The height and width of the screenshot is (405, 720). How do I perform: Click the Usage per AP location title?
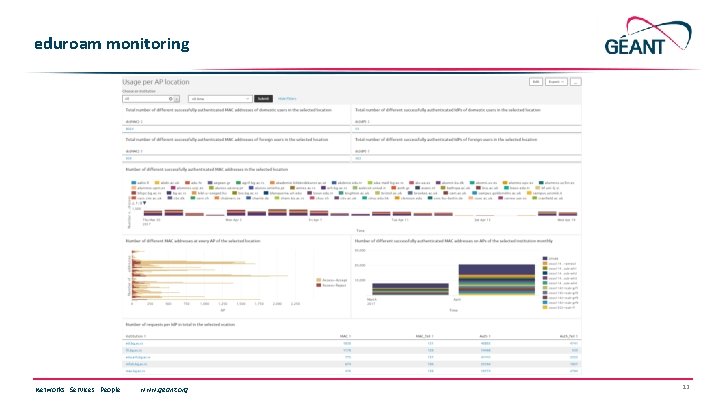[156, 82]
